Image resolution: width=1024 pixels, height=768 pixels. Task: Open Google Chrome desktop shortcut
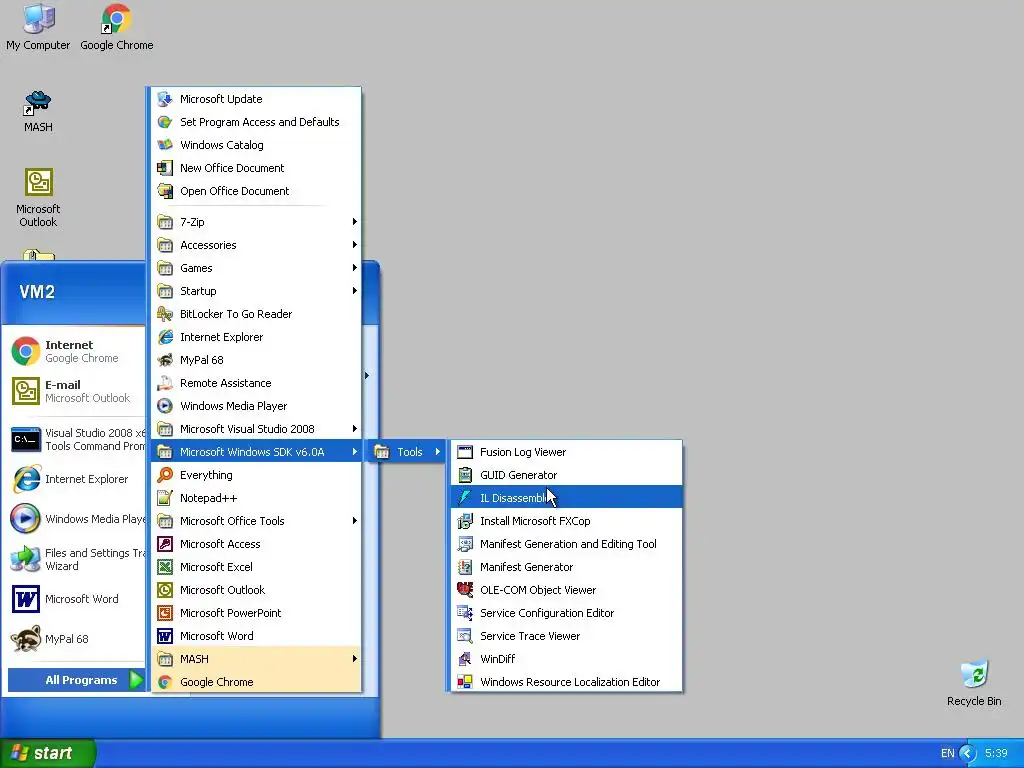(116, 27)
